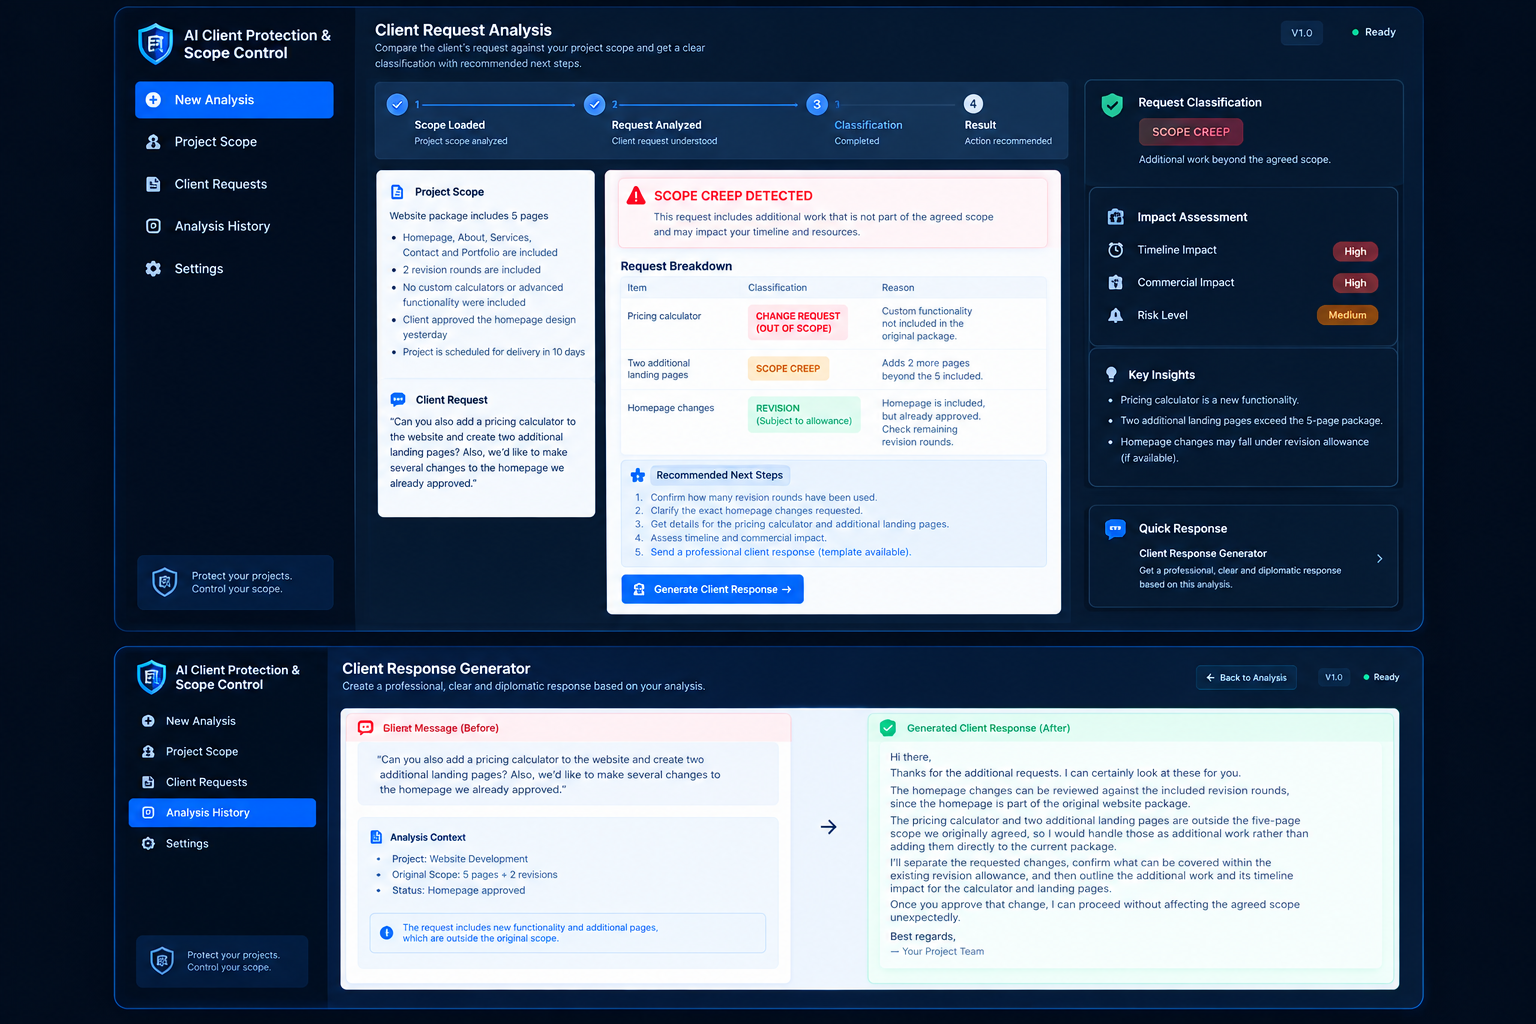1536x1024 pixels.
Task: Click the Generated Client Response check icon
Action: (888, 728)
